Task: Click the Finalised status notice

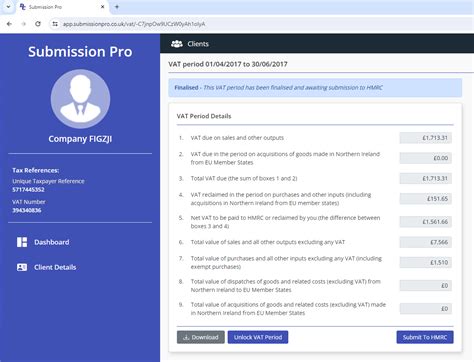Action: point(315,88)
